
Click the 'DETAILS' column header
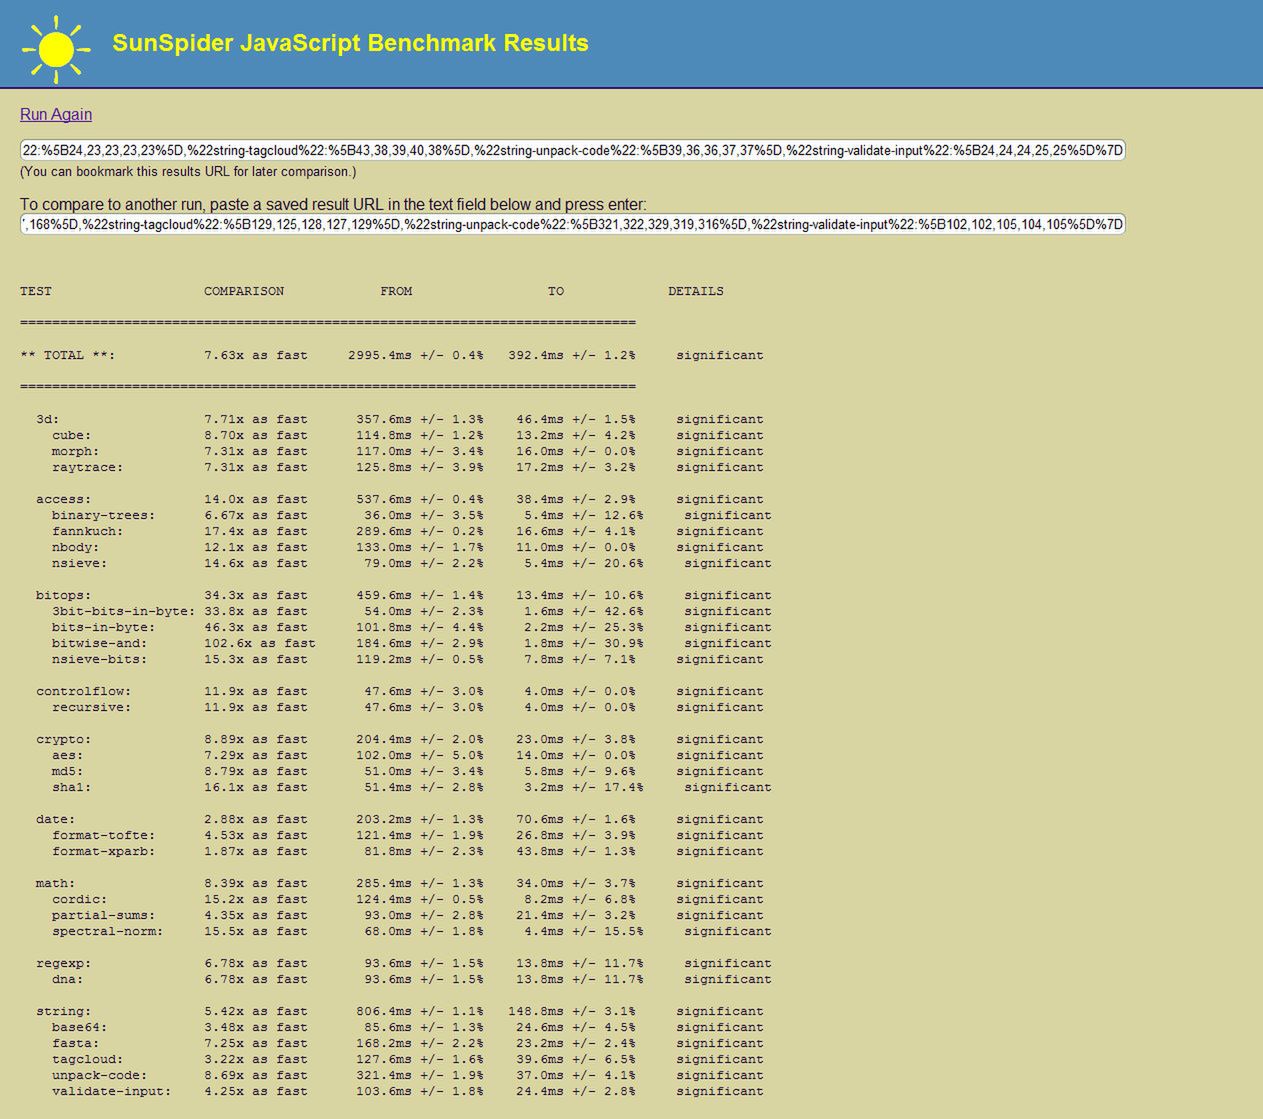(x=696, y=292)
